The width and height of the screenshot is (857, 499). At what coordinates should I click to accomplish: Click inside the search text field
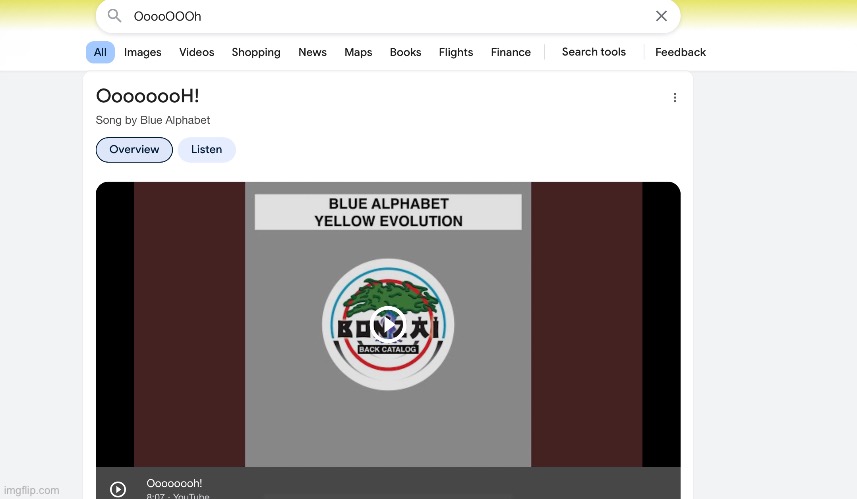point(380,16)
